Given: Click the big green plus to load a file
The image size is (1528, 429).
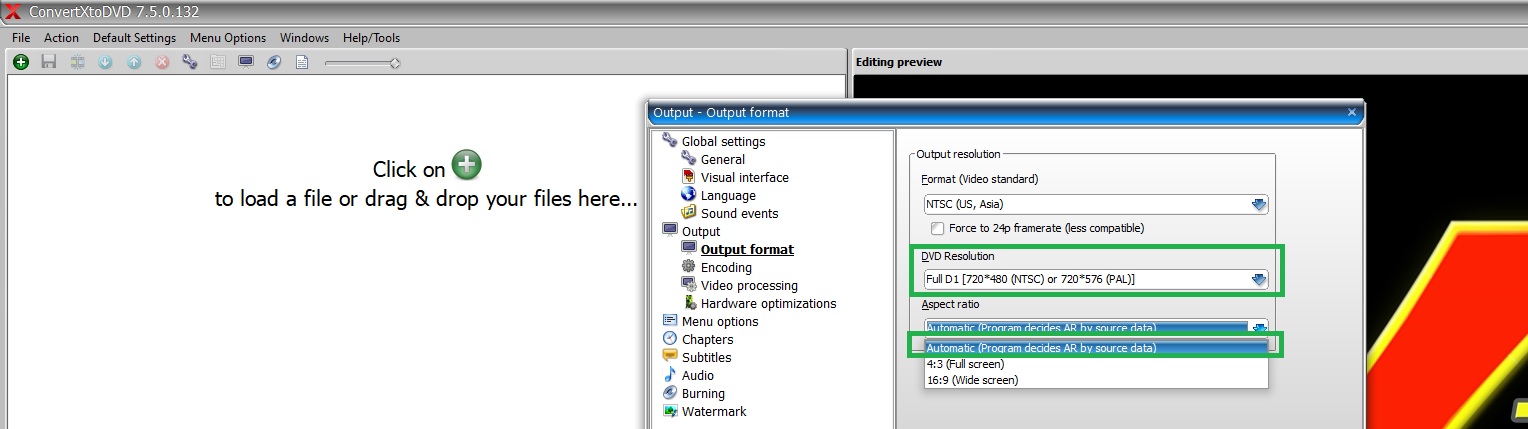Looking at the screenshot, I should [x=466, y=165].
